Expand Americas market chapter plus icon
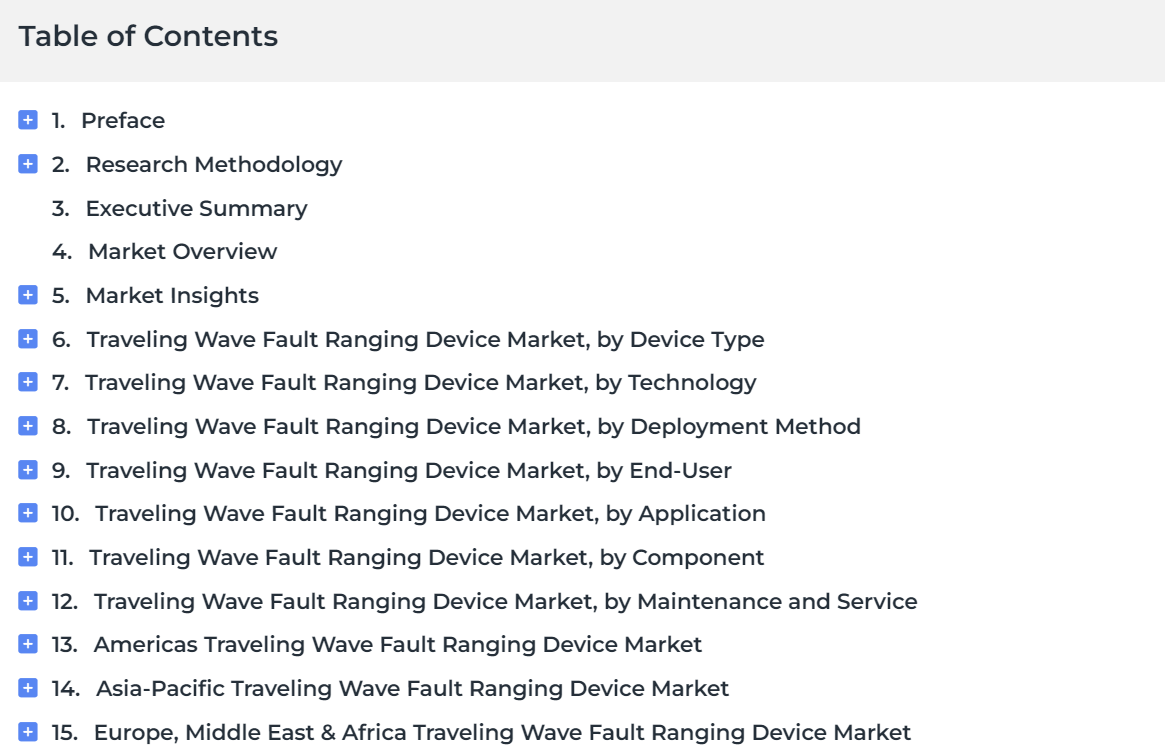The image size is (1165, 753). coord(27,644)
